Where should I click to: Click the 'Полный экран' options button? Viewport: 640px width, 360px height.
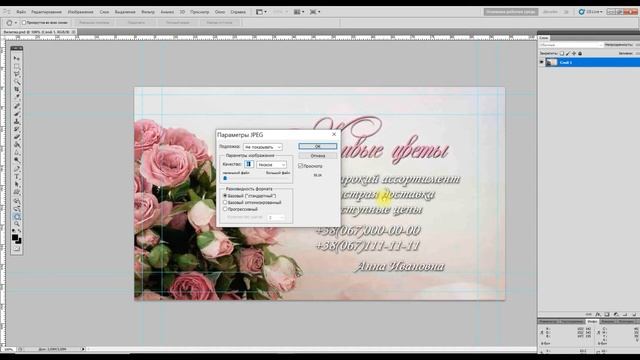coord(178,23)
